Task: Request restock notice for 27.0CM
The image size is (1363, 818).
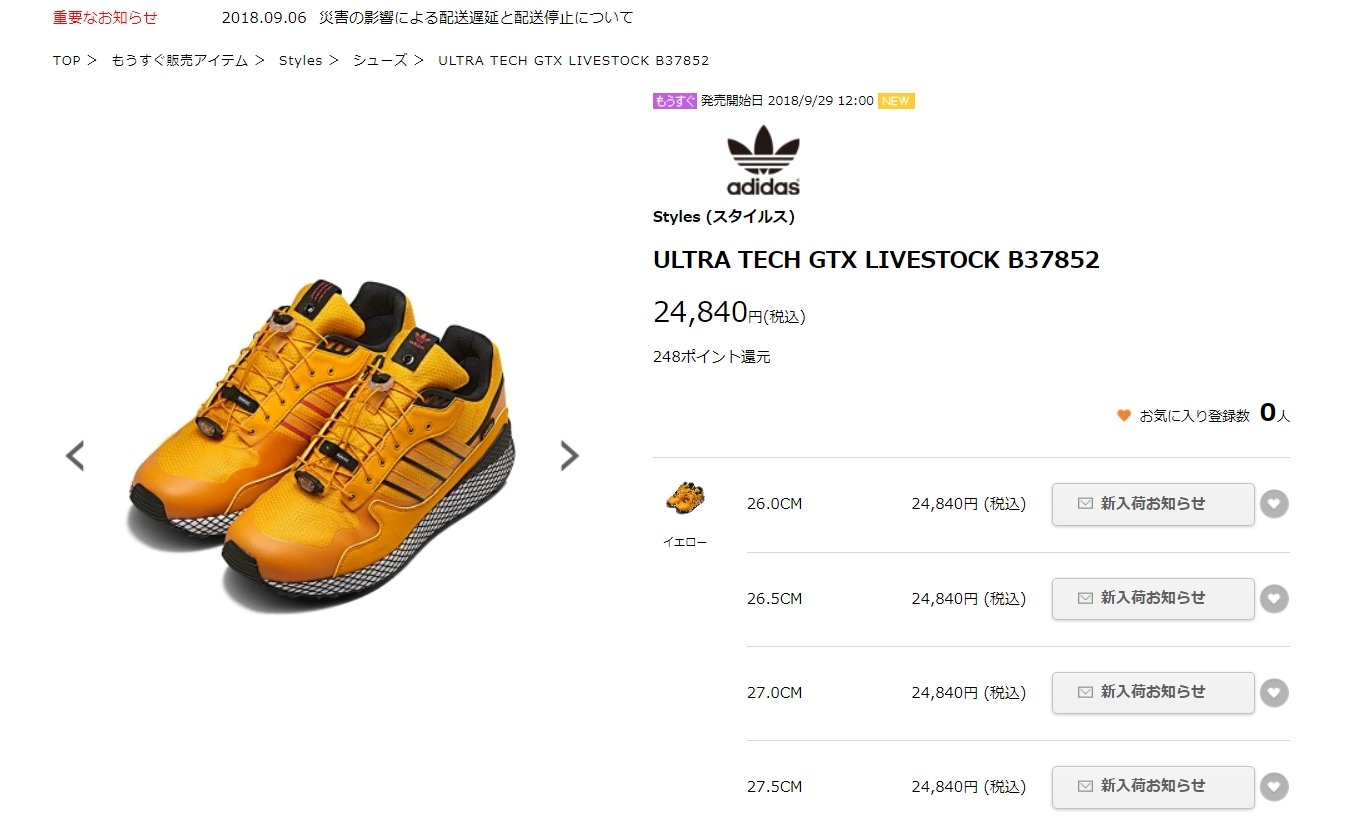Action: click(1153, 692)
